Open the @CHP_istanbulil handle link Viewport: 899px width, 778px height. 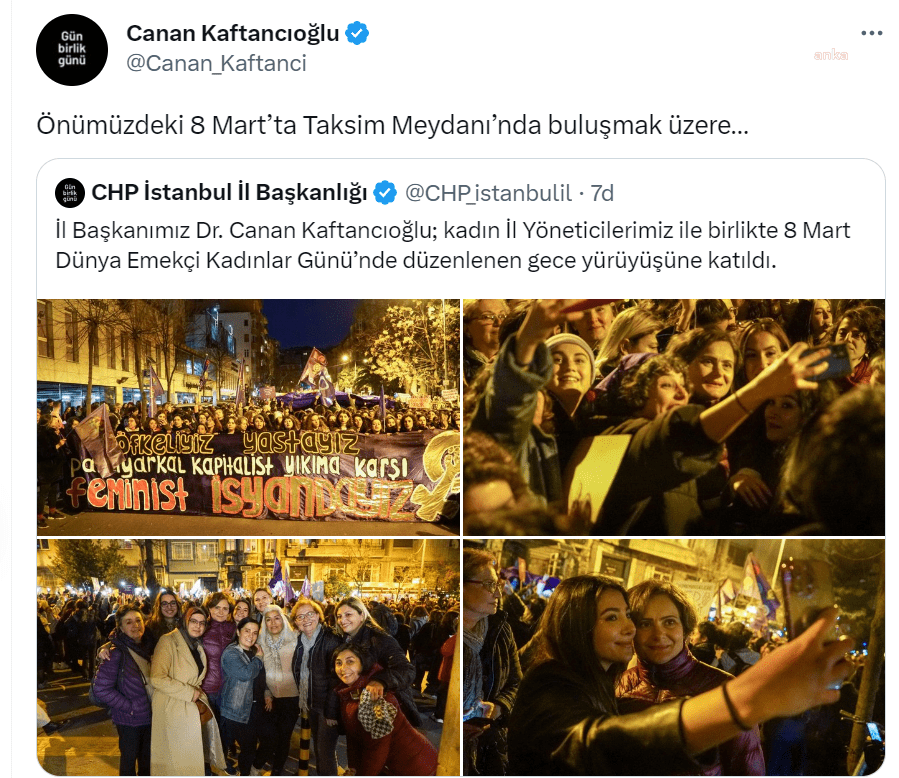(488, 193)
